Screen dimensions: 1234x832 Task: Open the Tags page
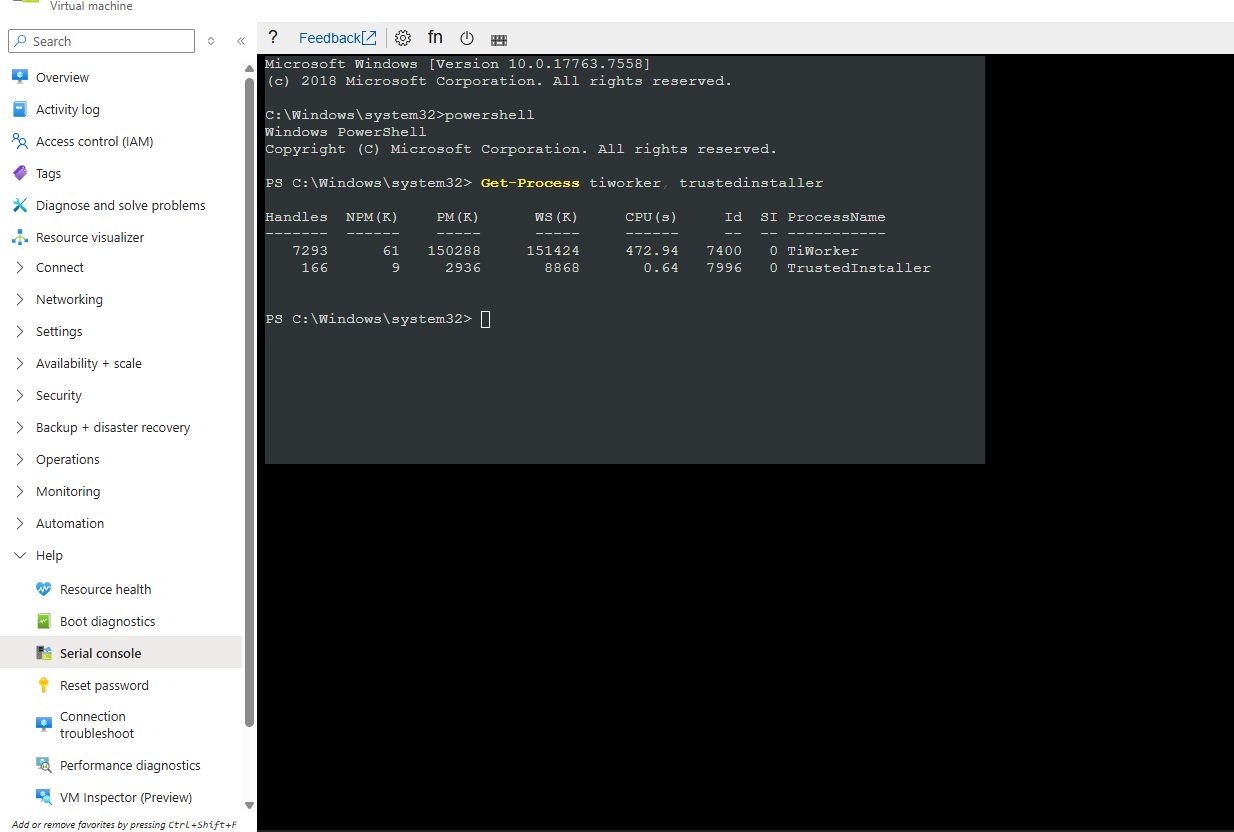[x=49, y=173]
